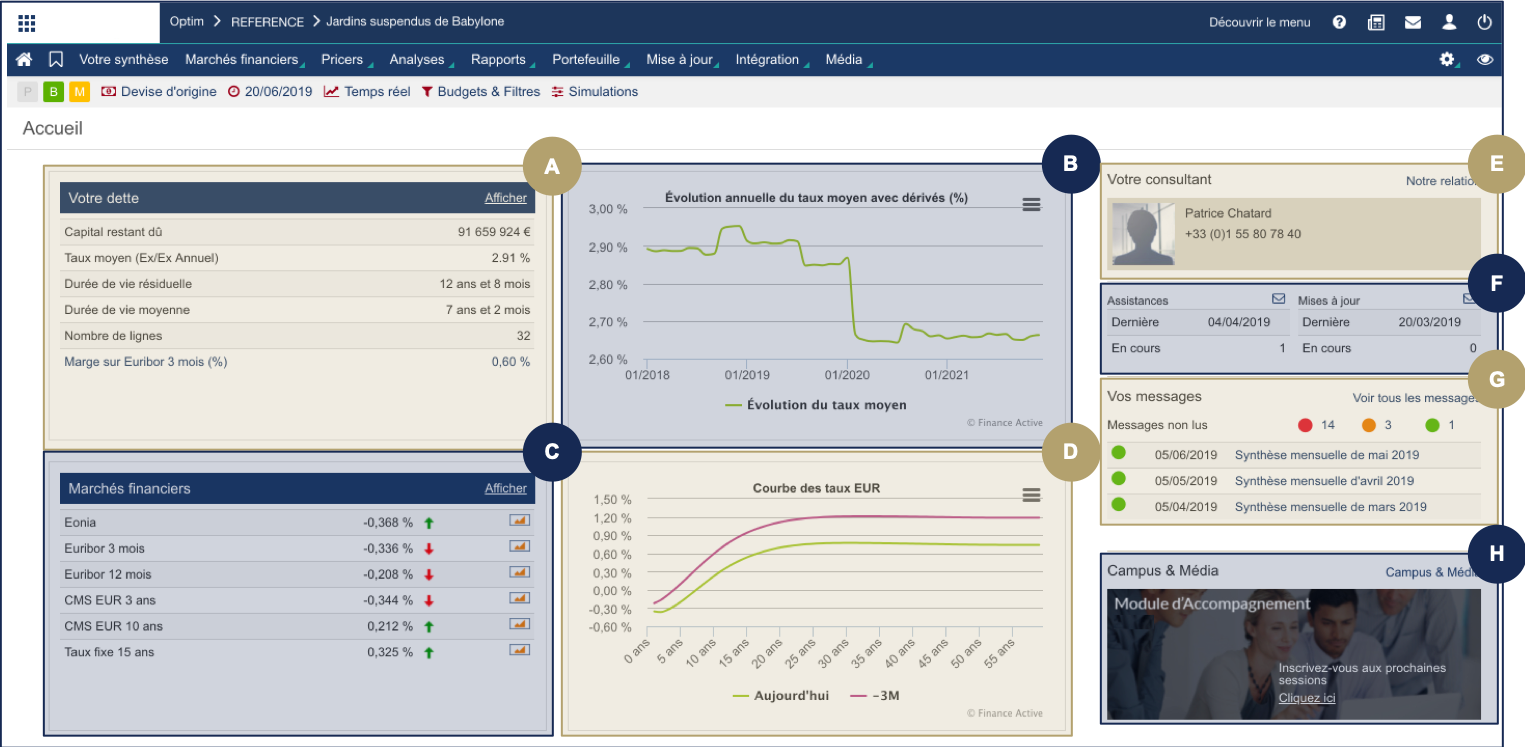Click Afficher in the Votre dette panel
The height and width of the screenshot is (747, 1525).
505,198
